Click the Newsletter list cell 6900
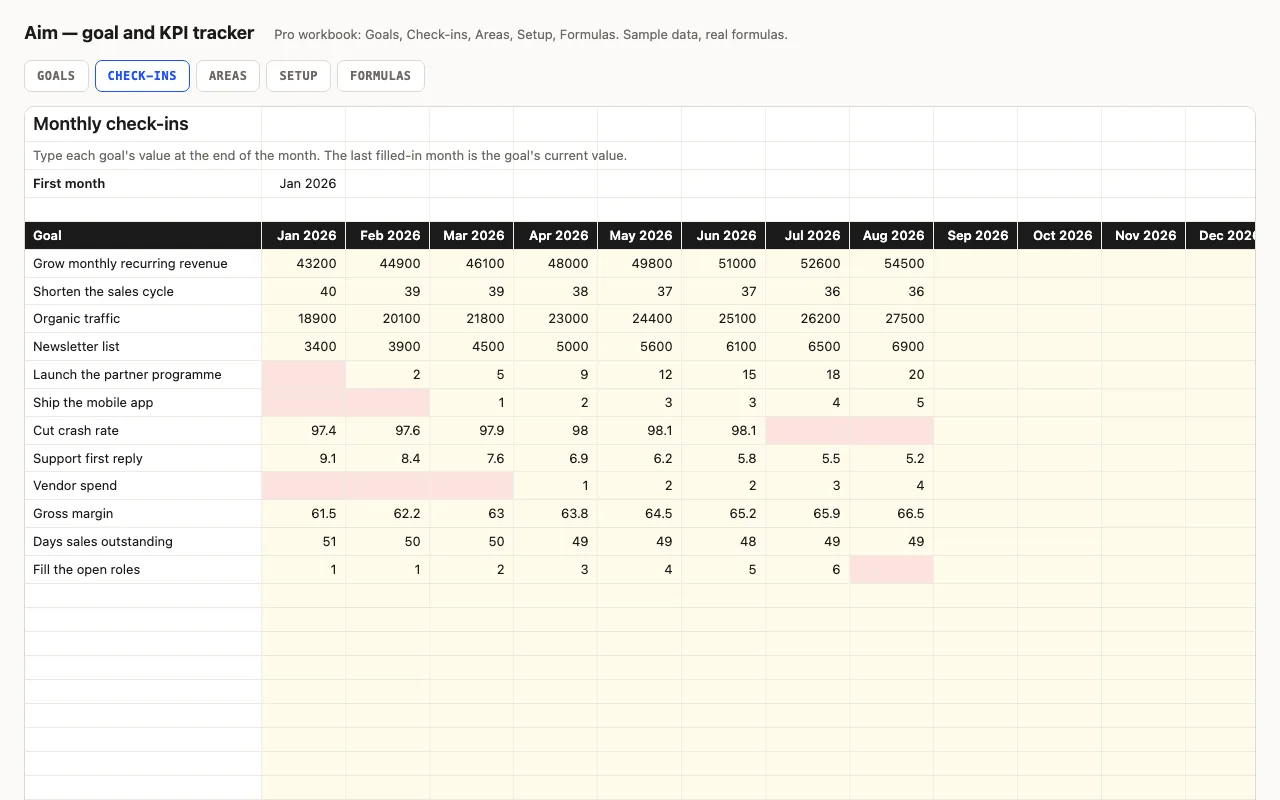Image resolution: width=1280 pixels, height=800 pixels. point(892,347)
